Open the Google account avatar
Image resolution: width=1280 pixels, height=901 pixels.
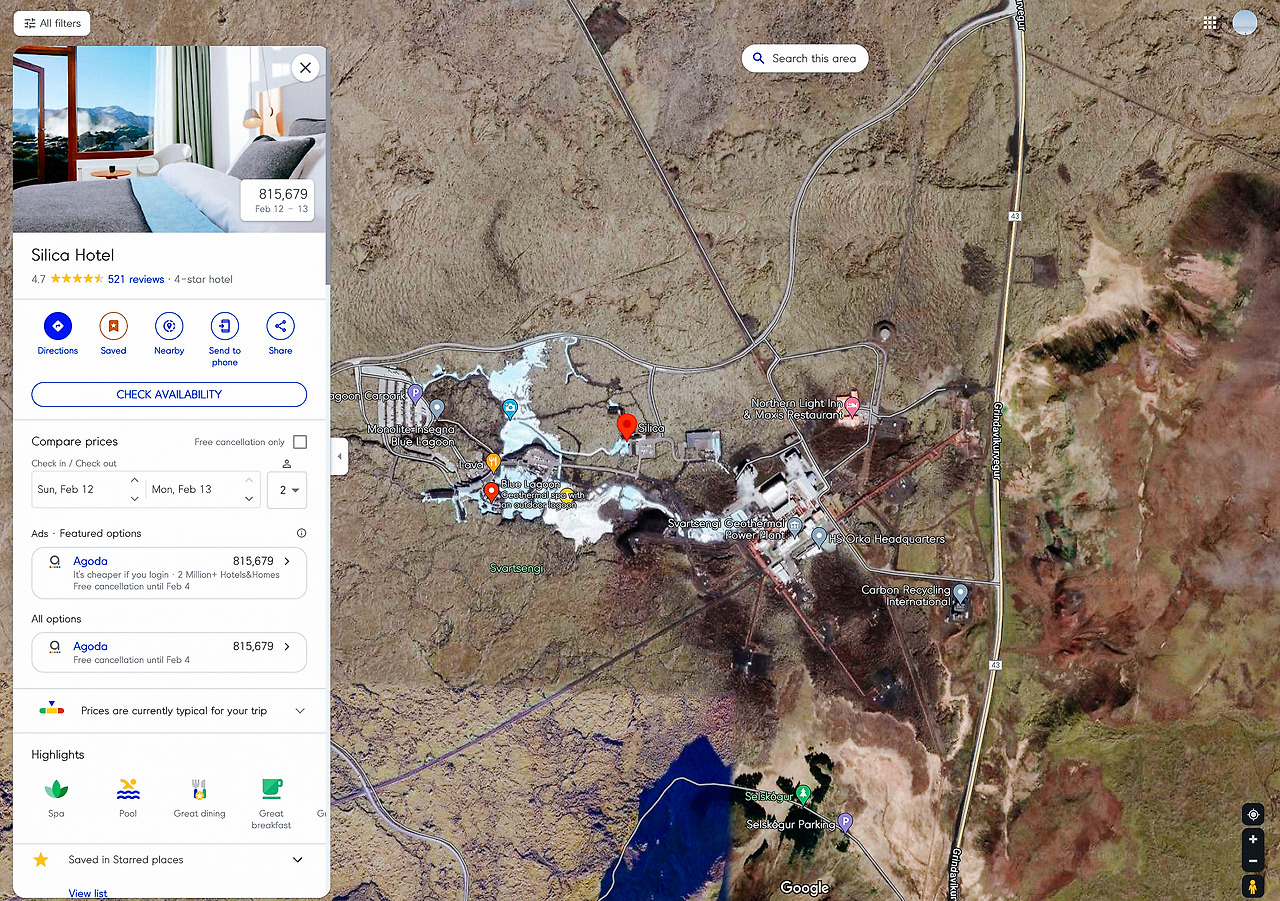pos(1244,23)
